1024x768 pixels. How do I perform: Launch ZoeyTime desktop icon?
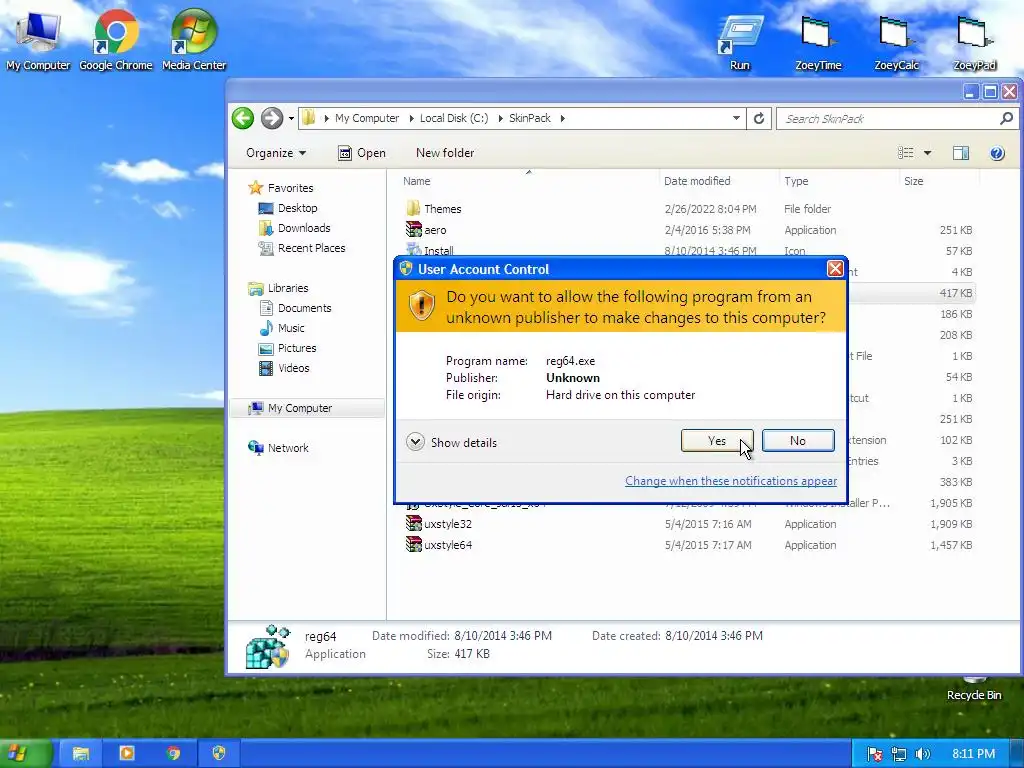(x=818, y=43)
